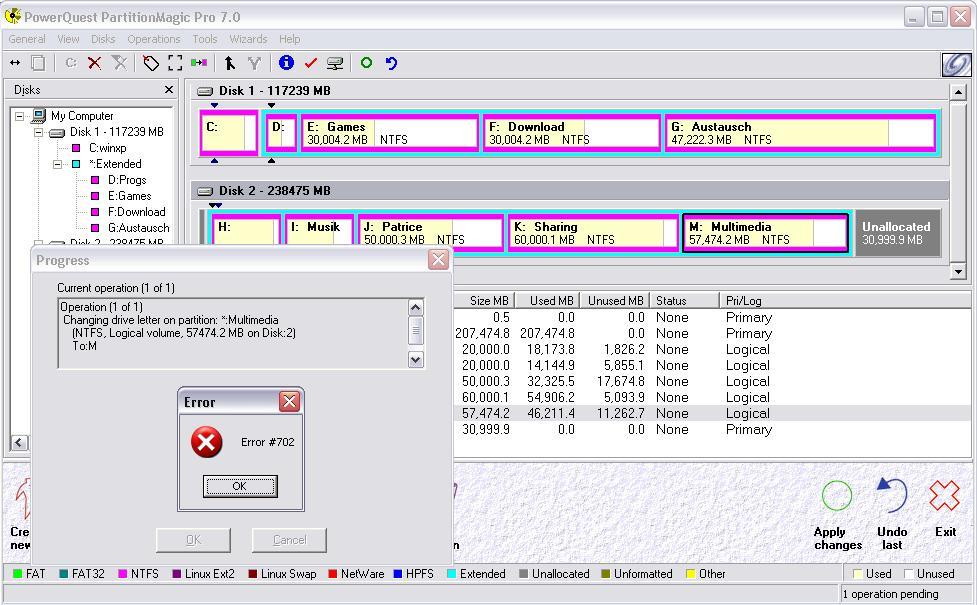Screen dimensions: 977x605
Task: Close the Disks side panel with its X
Action: [x=169, y=90]
